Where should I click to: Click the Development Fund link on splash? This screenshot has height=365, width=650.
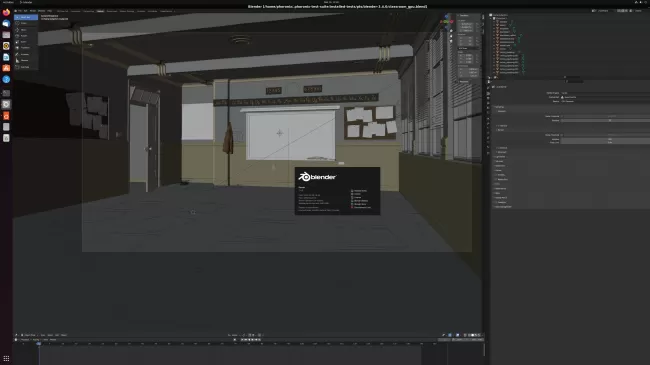(361, 207)
